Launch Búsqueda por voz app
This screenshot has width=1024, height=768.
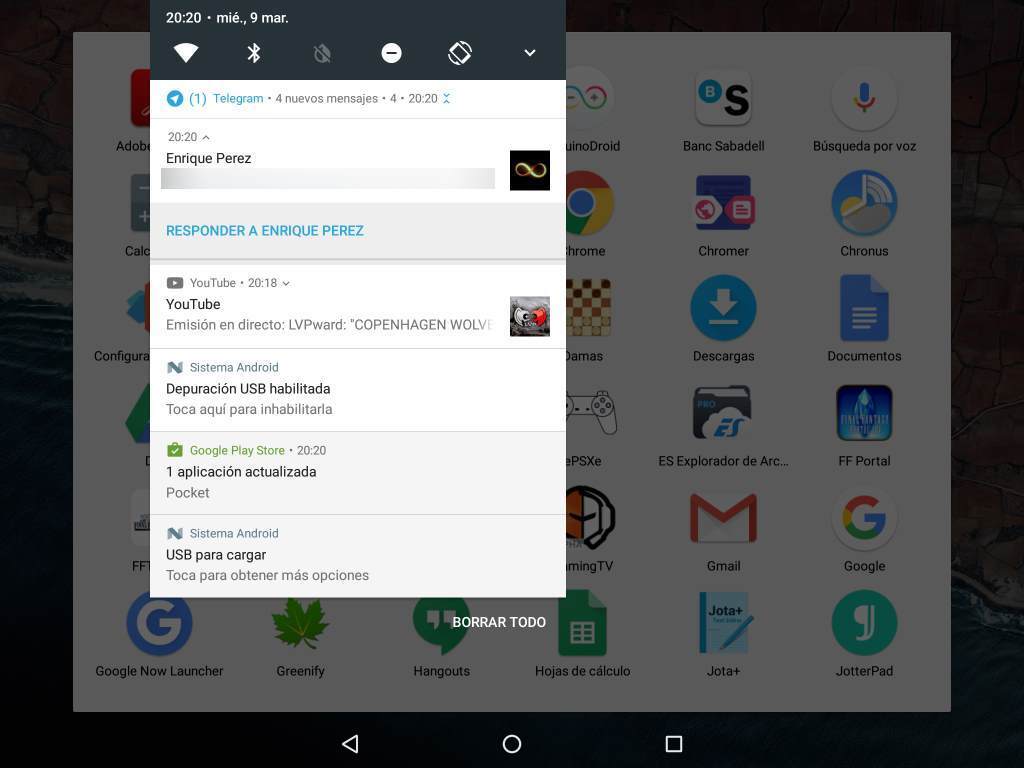point(864,111)
